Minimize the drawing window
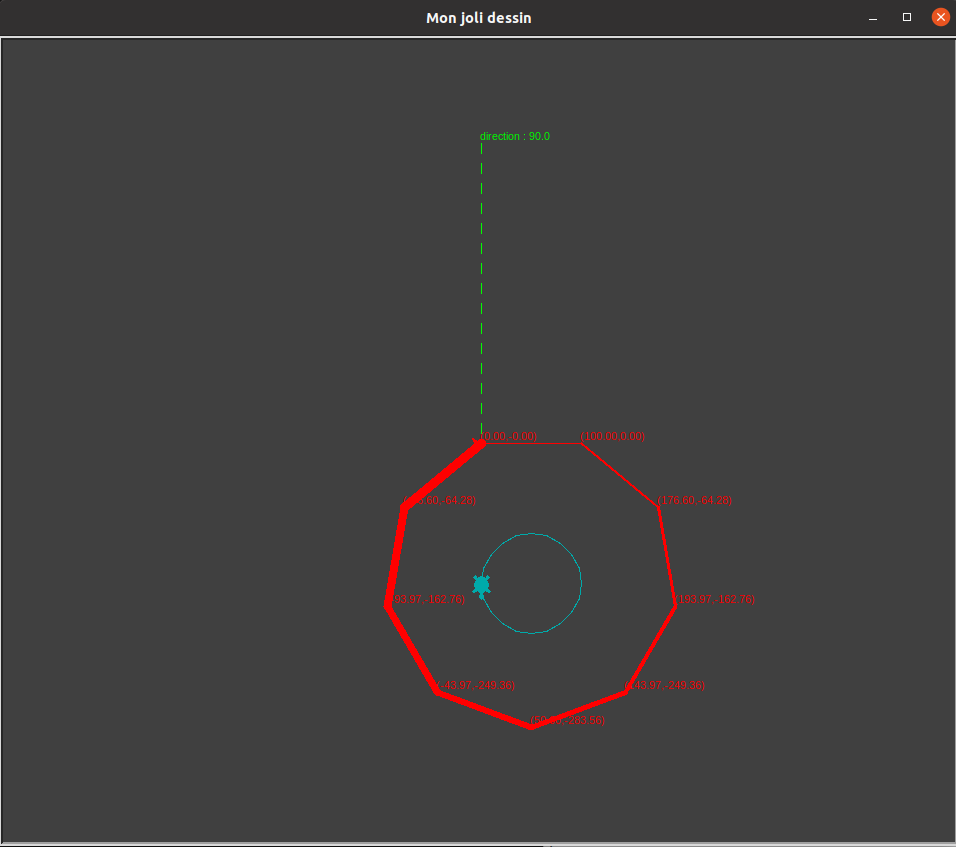The image size is (956, 847). tap(873, 17)
